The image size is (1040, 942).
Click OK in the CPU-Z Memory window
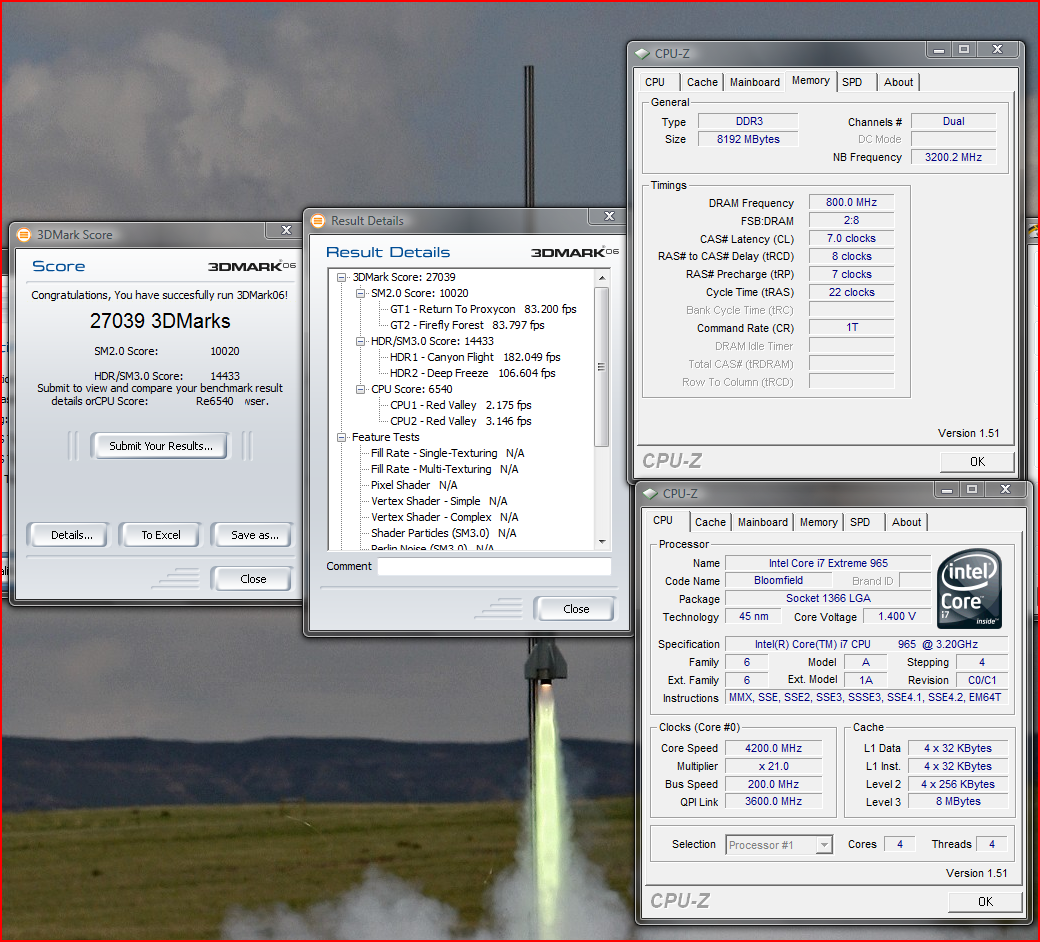tap(977, 462)
